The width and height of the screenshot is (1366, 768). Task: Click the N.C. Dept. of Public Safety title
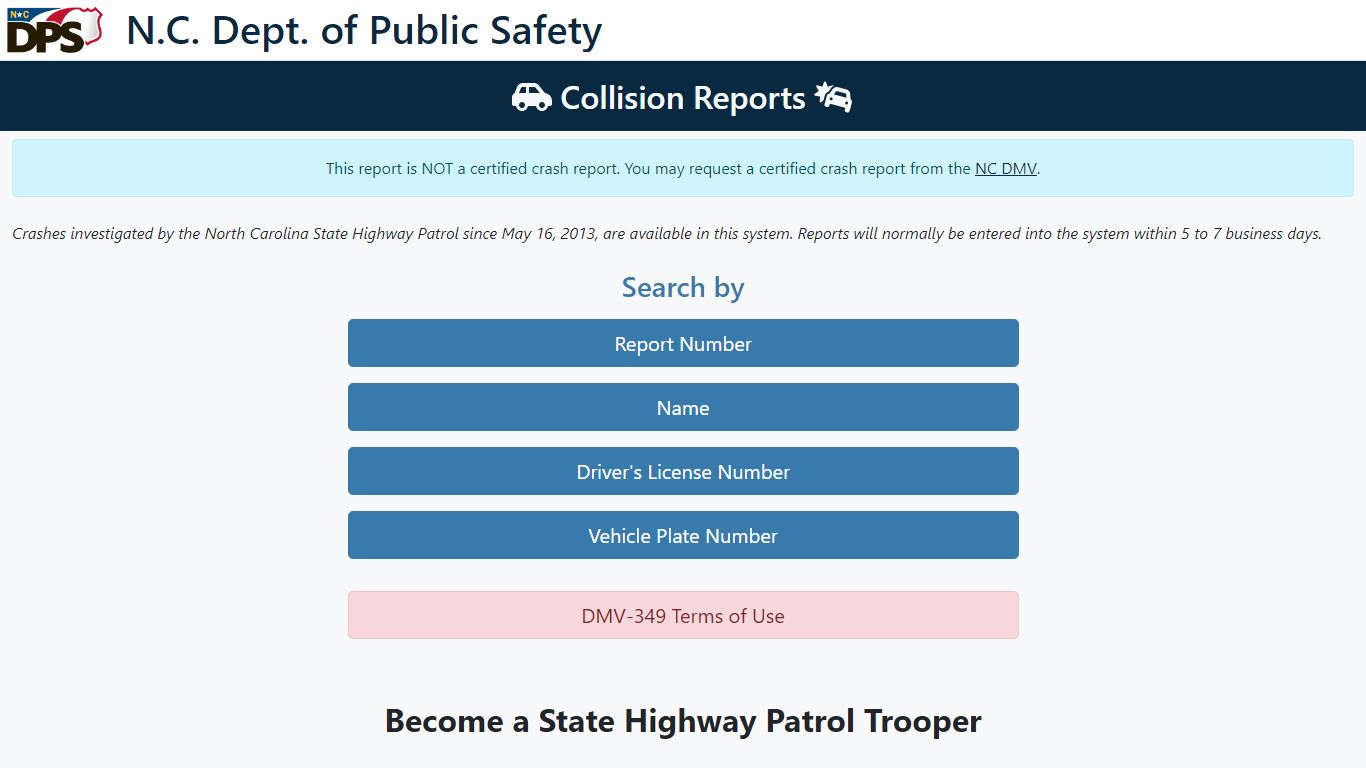364,31
